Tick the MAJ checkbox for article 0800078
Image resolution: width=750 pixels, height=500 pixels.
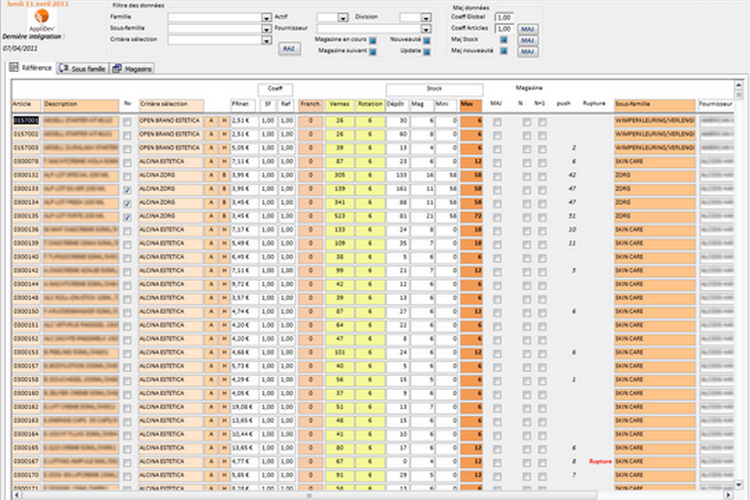point(496,161)
